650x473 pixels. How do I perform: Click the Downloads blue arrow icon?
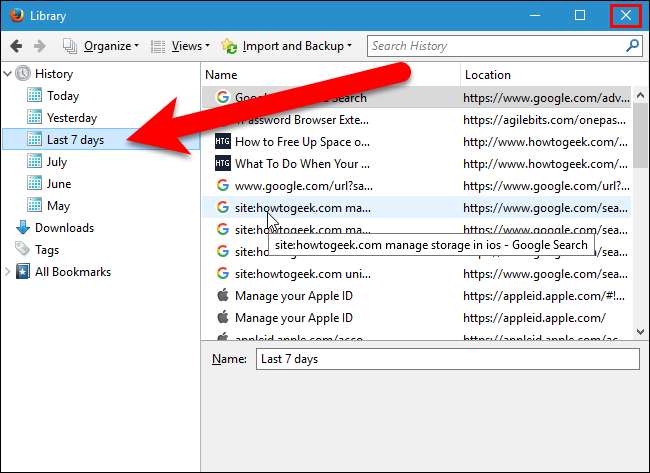tap(23, 228)
